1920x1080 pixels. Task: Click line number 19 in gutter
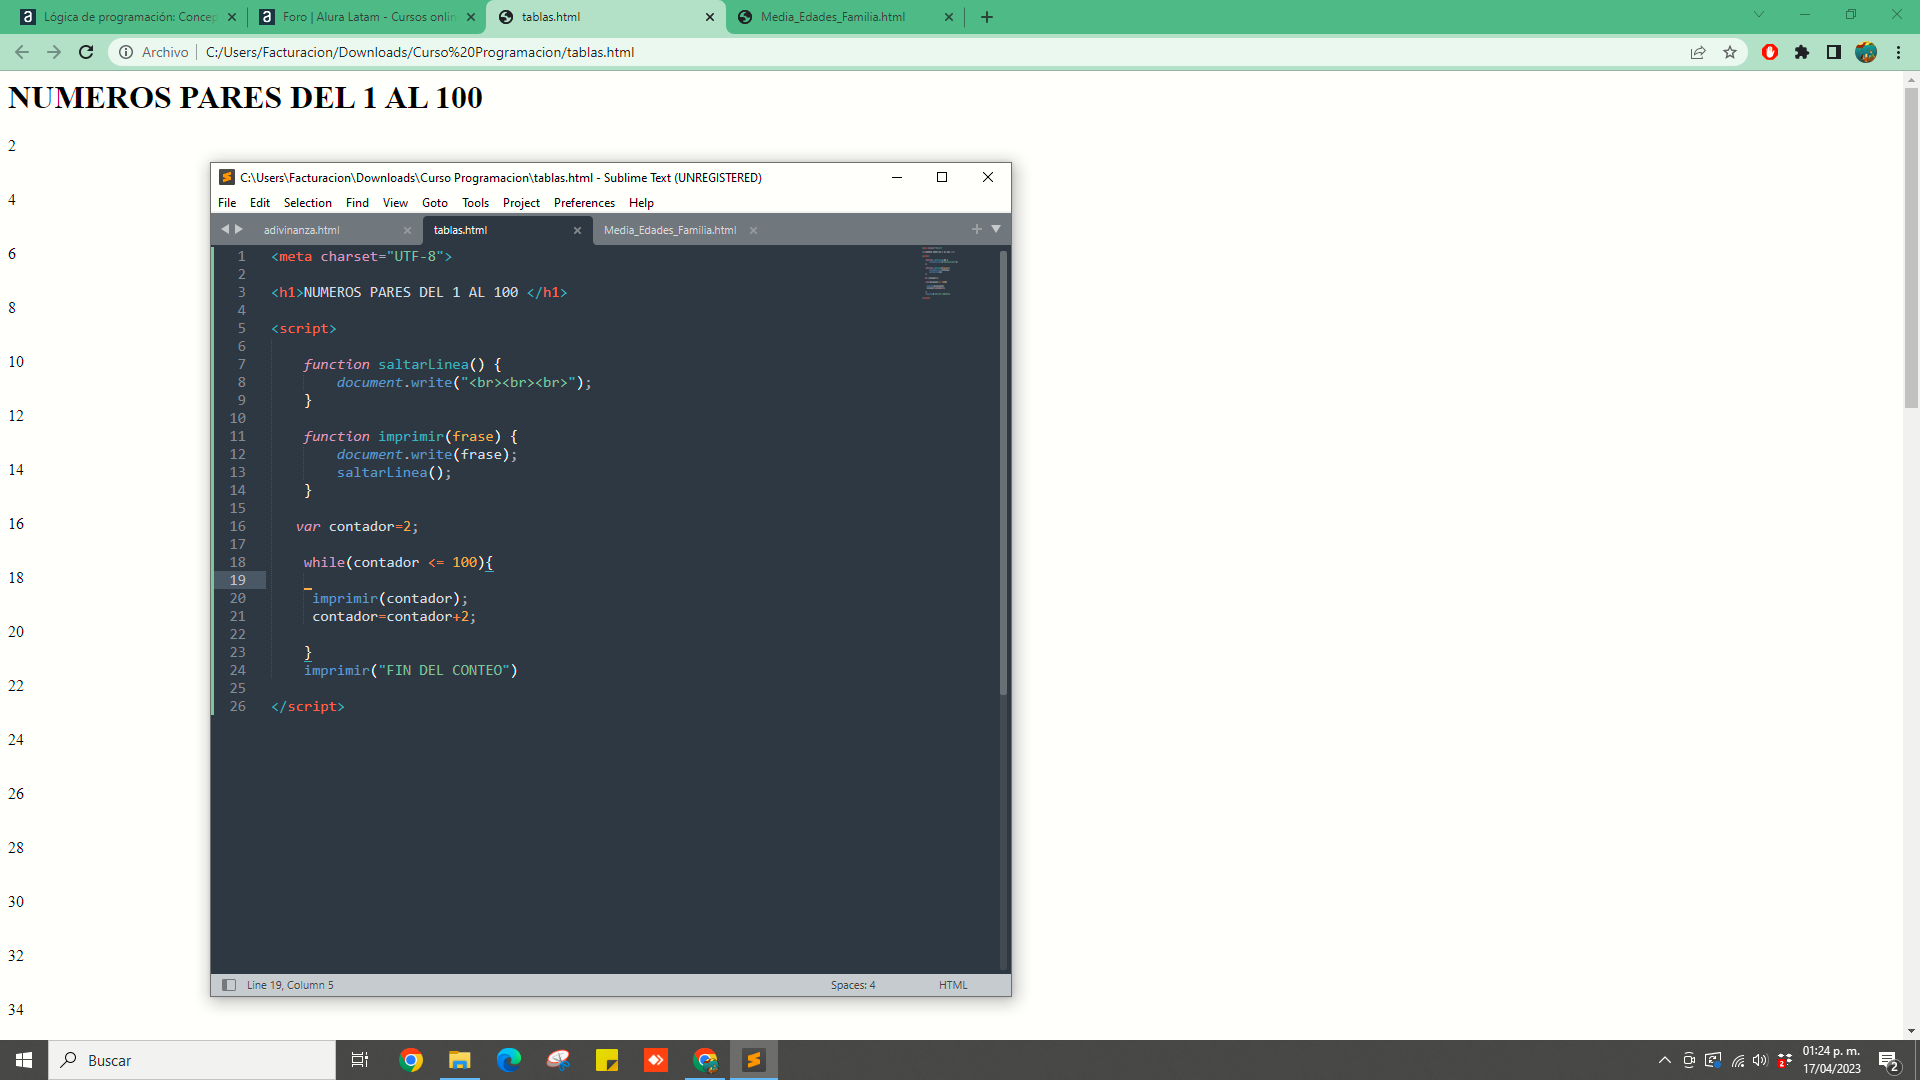pos(238,580)
